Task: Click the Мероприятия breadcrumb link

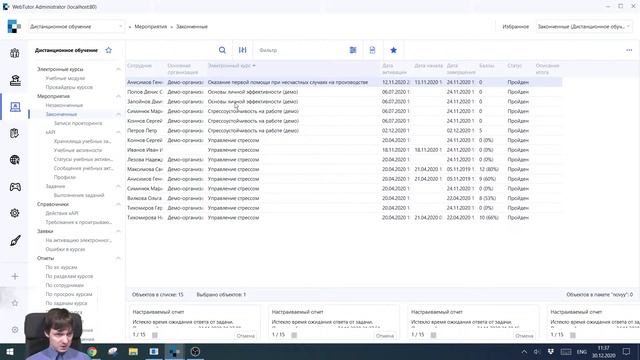Action: [x=151, y=27]
